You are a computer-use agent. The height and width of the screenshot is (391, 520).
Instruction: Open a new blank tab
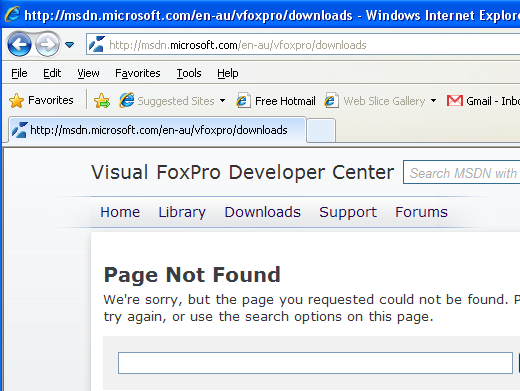coord(321,130)
